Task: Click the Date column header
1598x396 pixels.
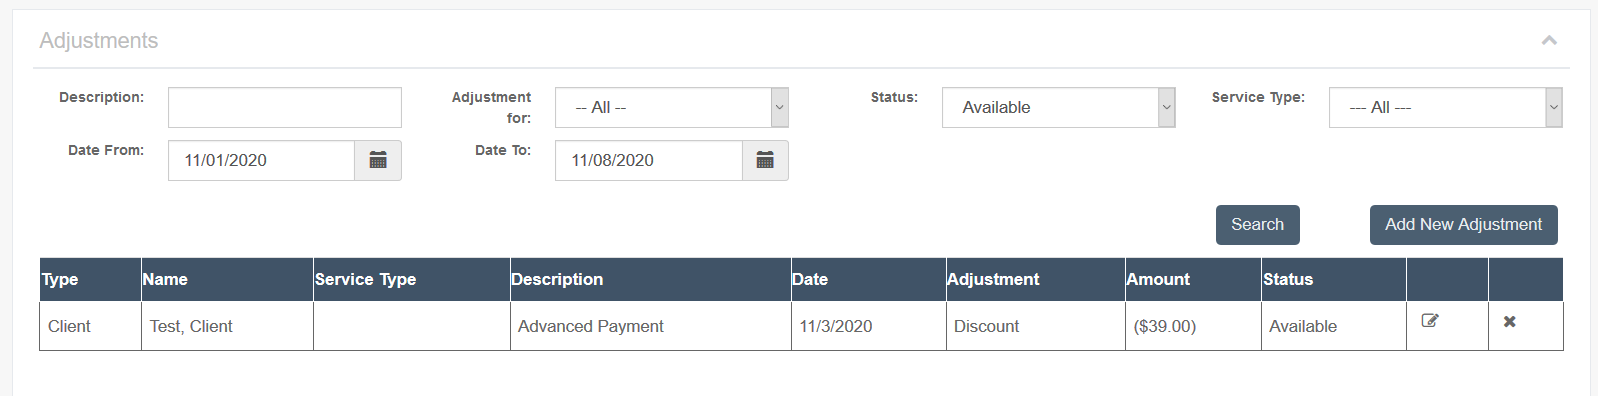Action: coord(810,279)
